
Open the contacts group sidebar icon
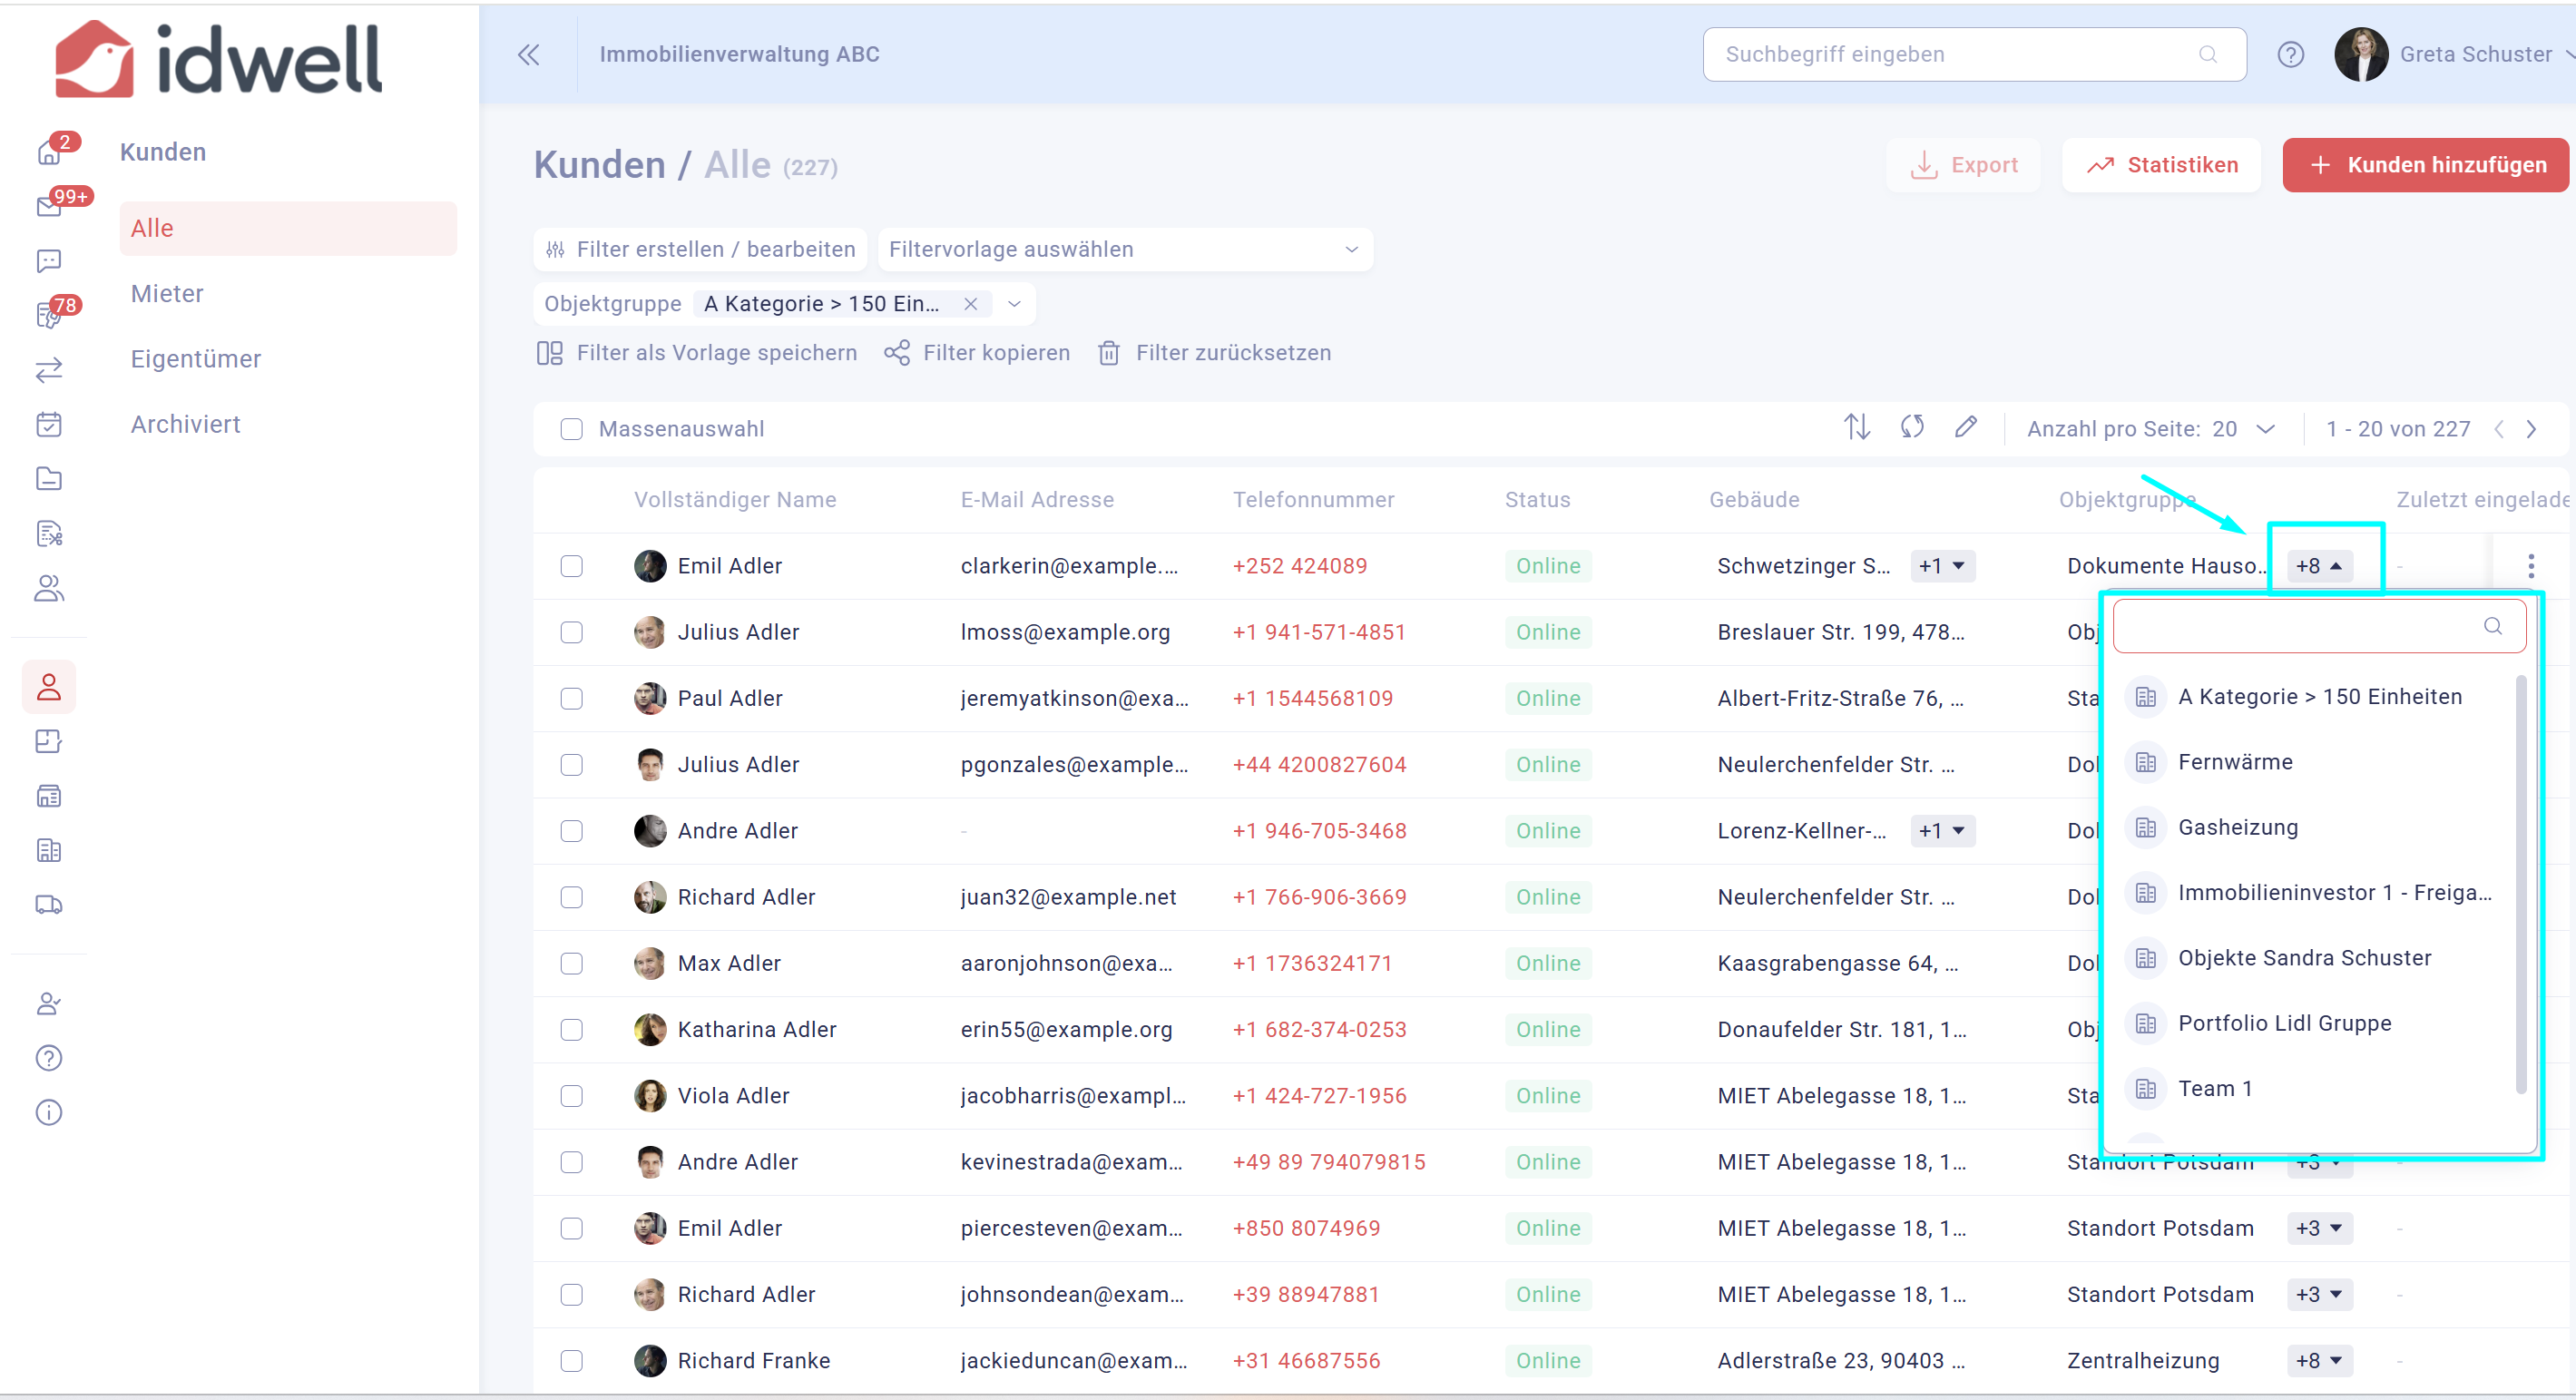tap(48, 588)
